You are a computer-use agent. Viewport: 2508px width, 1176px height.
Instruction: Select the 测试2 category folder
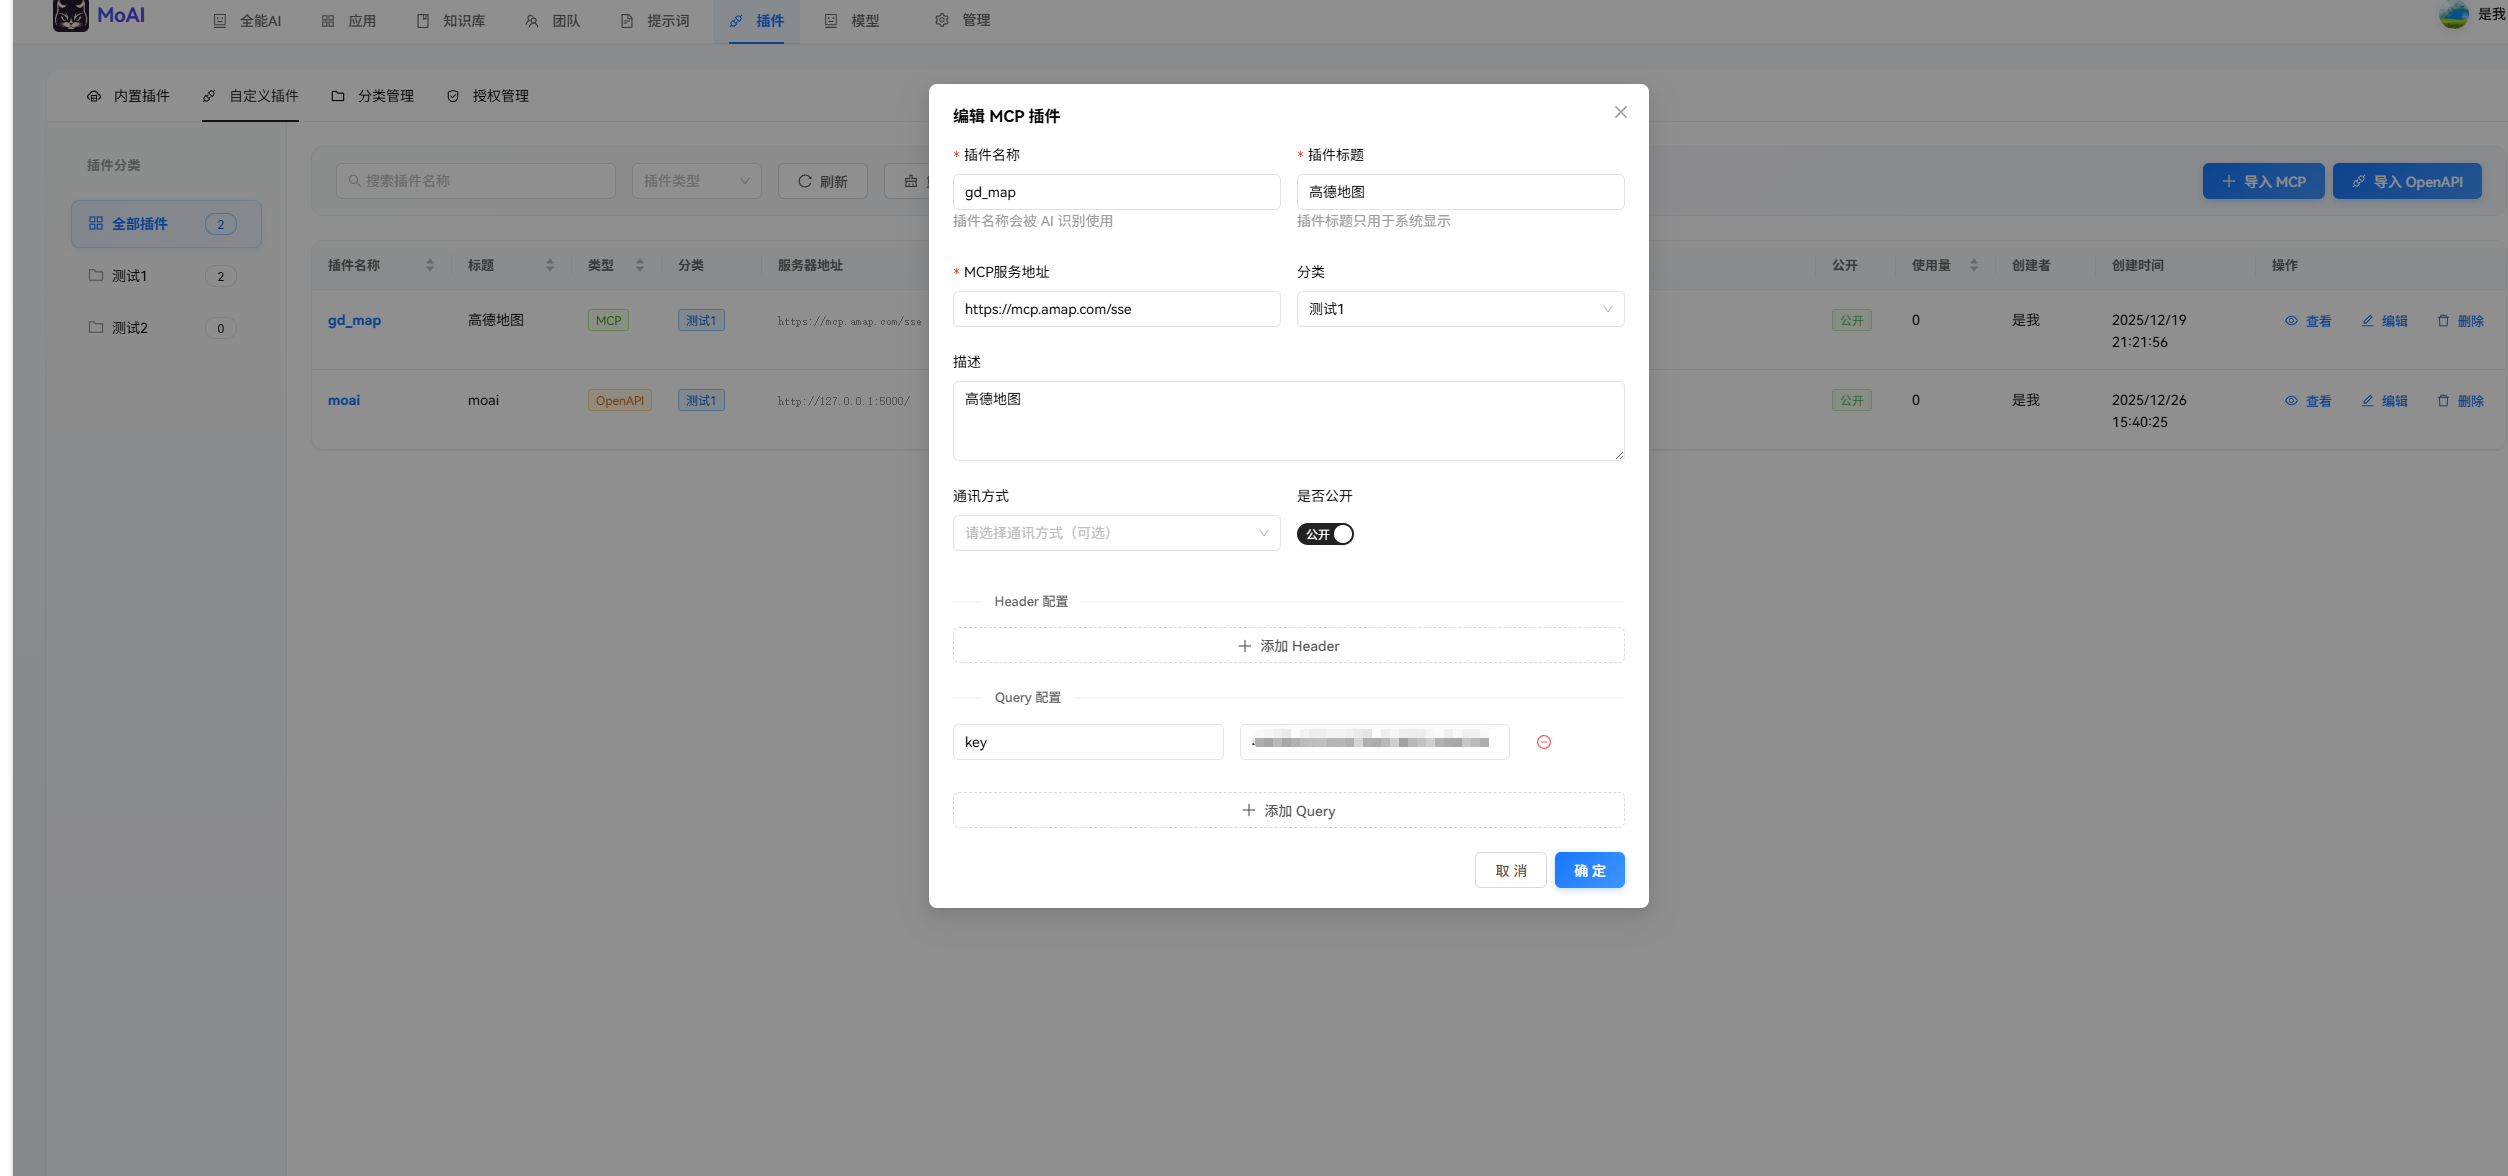(x=130, y=328)
